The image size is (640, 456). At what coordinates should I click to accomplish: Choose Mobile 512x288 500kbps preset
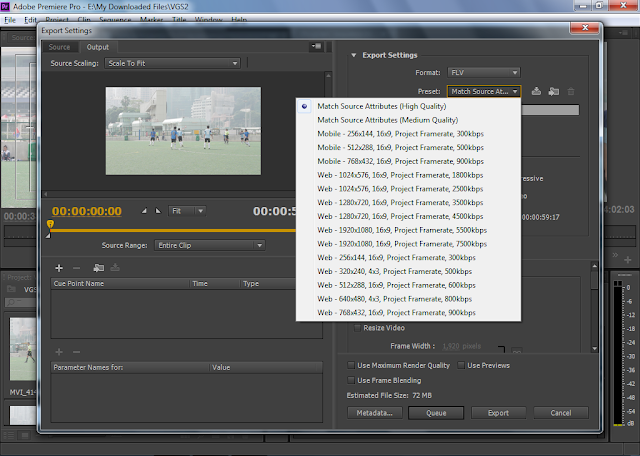[408, 147]
